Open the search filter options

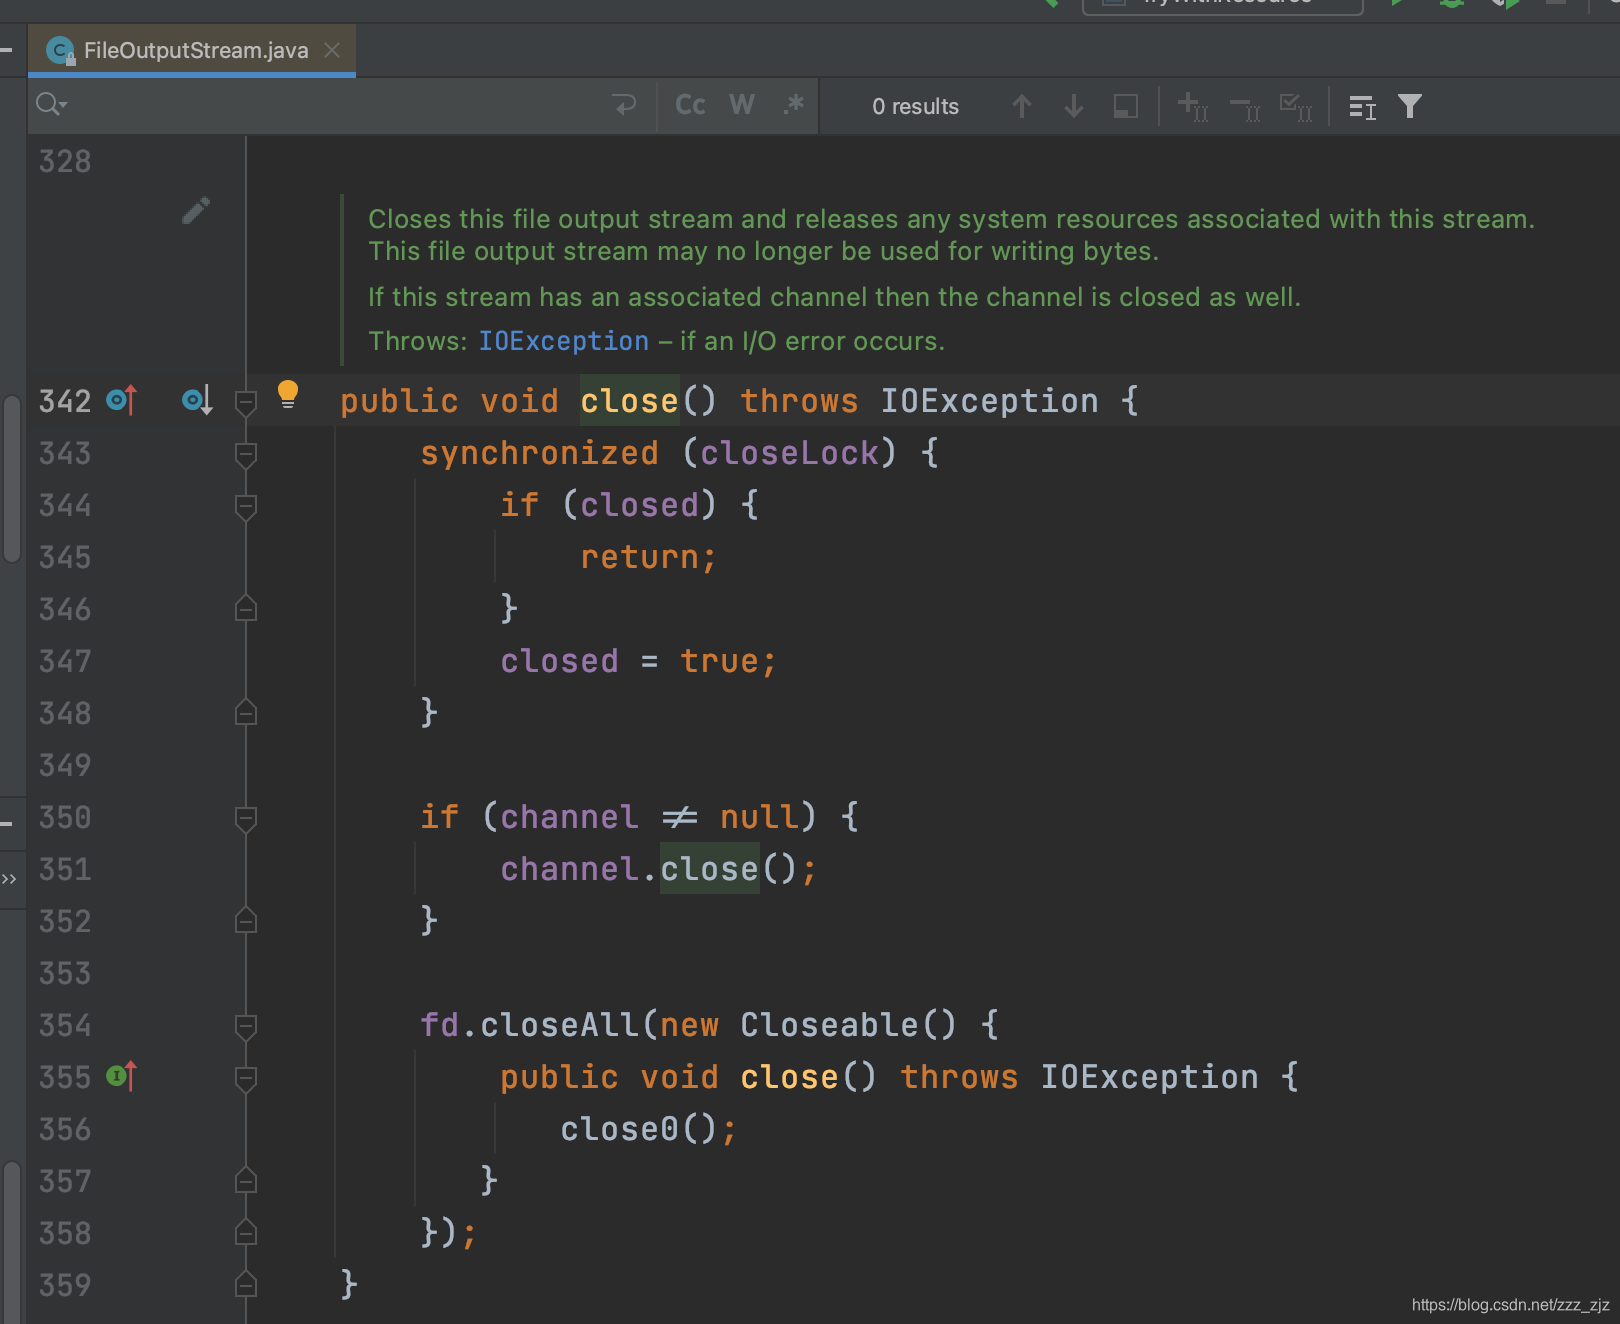pyautogui.click(x=1410, y=106)
